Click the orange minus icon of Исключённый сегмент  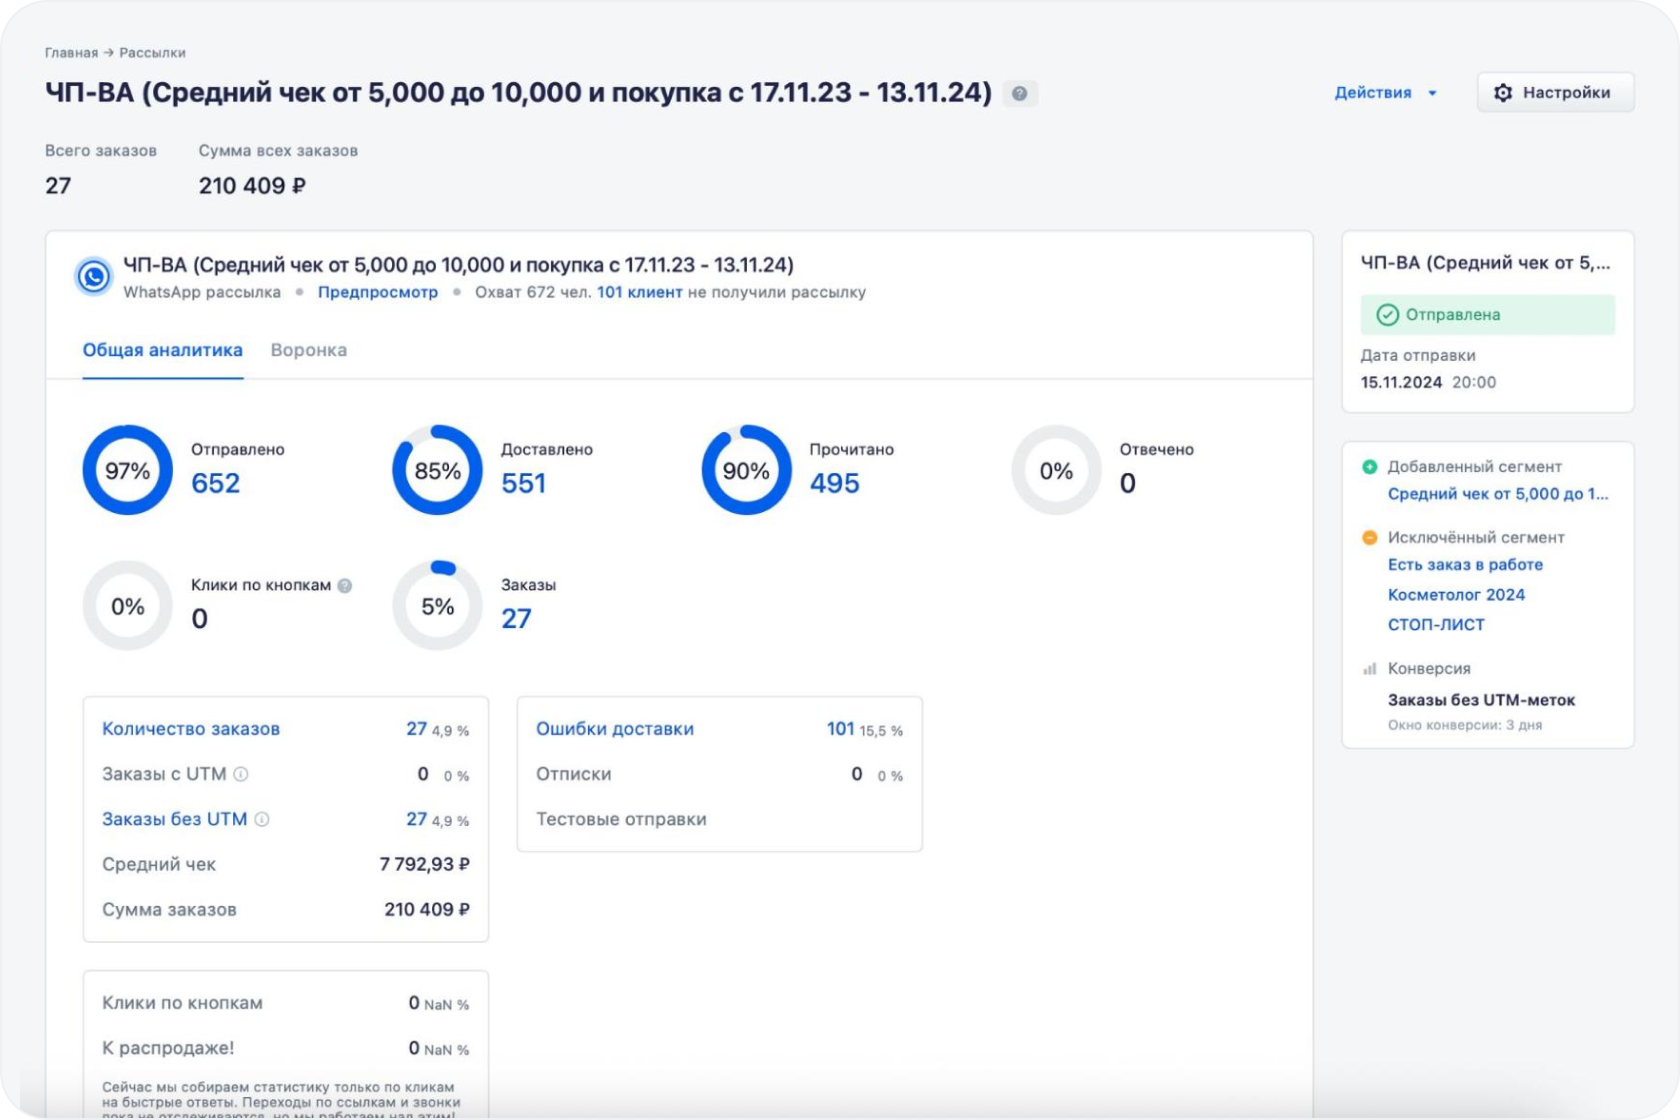pos(1370,537)
